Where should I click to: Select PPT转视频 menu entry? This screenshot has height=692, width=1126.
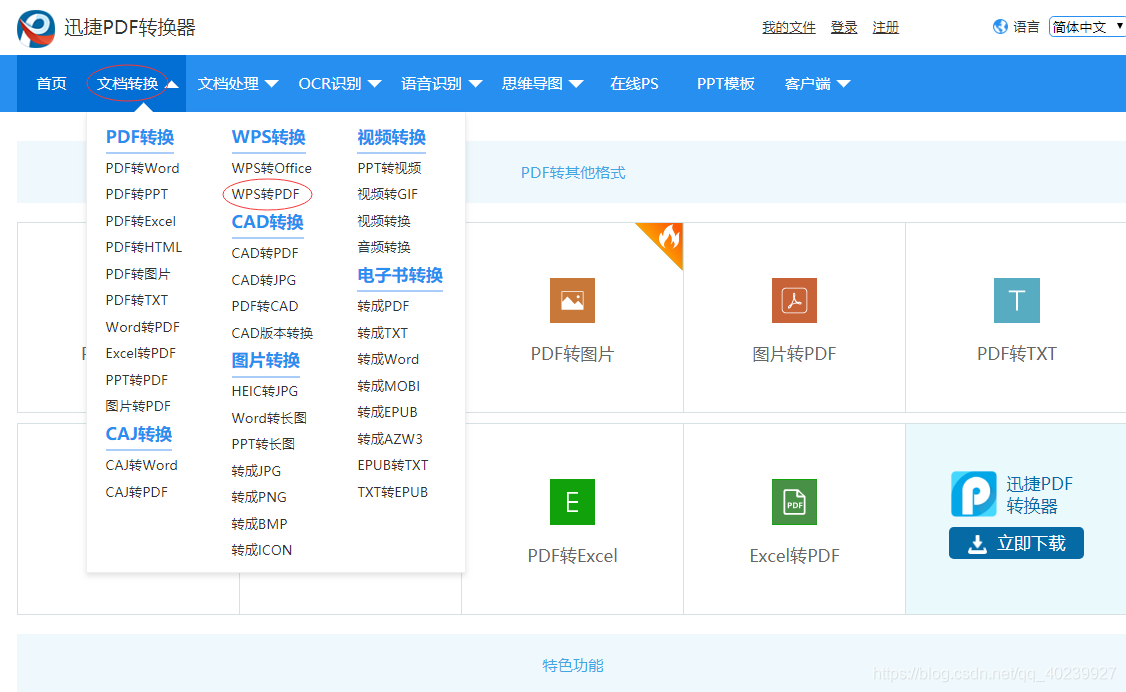(389, 168)
